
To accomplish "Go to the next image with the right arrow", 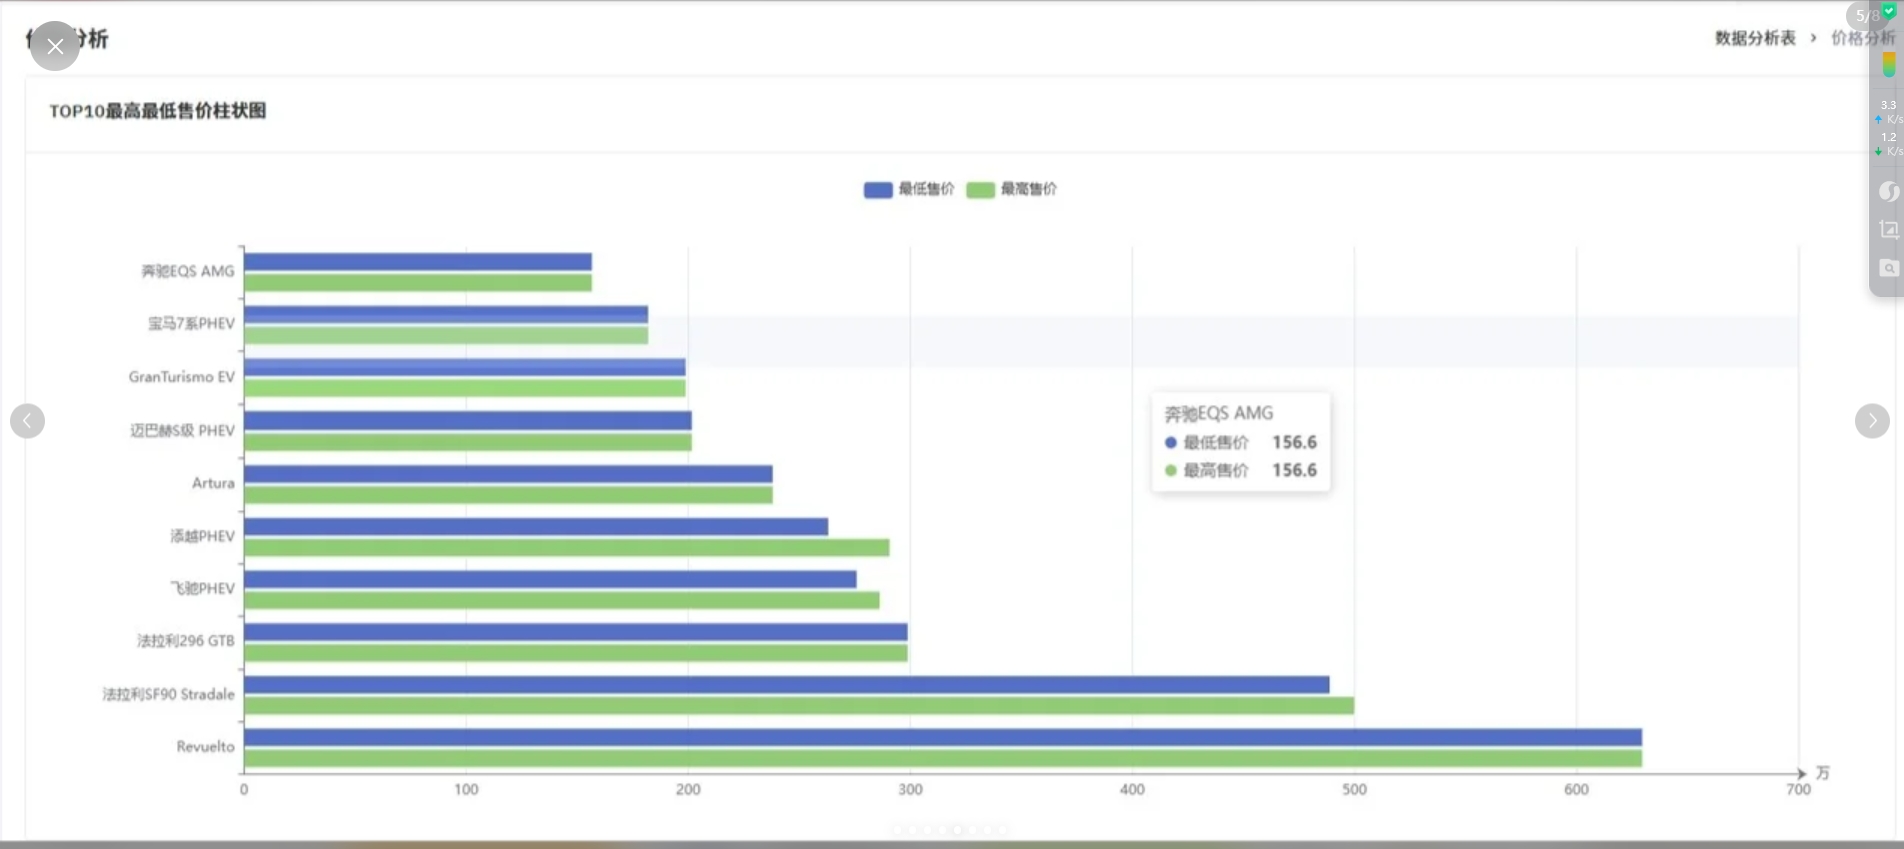I will pyautogui.click(x=1872, y=421).
